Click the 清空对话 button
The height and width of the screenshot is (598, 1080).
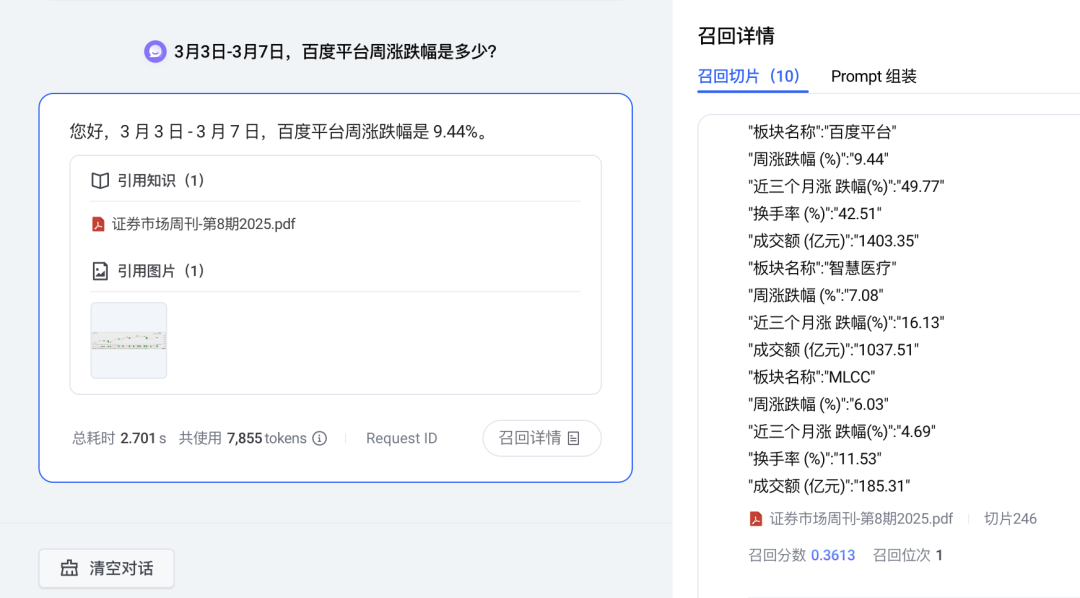(x=106, y=568)
